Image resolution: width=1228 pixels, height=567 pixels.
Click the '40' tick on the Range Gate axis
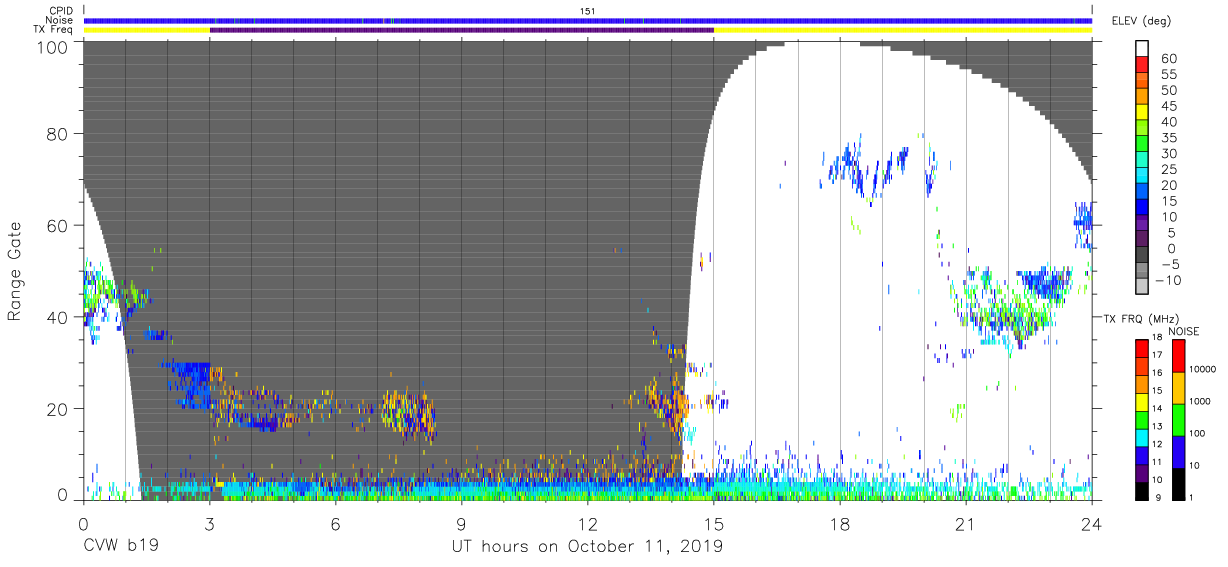point(57,317)
